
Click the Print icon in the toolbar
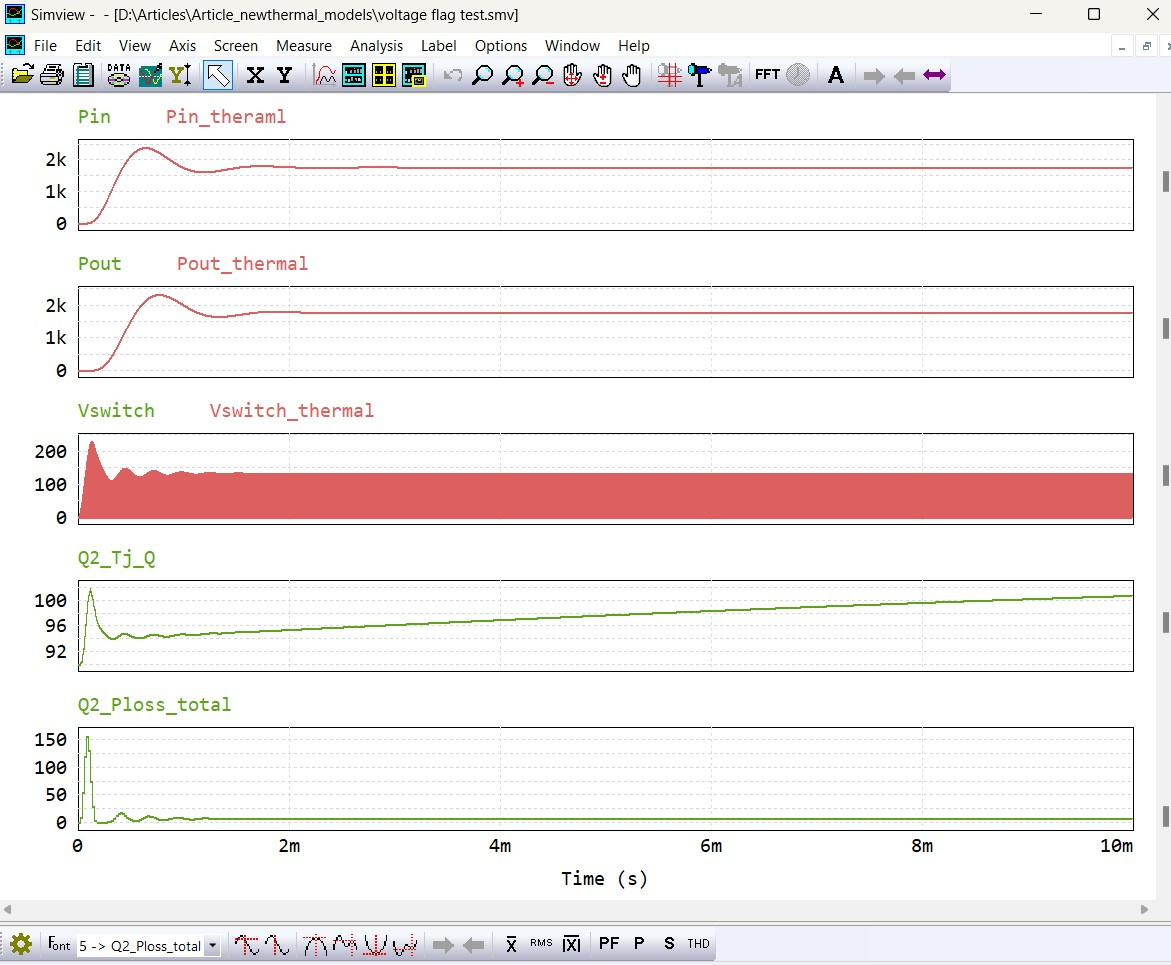point(52,75)
